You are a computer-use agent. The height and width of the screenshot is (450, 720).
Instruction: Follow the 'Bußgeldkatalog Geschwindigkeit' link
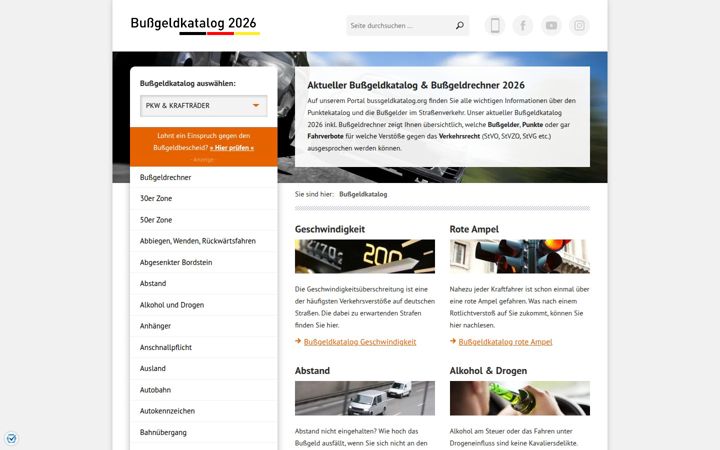pyautogui.click(x=360, y=342)
